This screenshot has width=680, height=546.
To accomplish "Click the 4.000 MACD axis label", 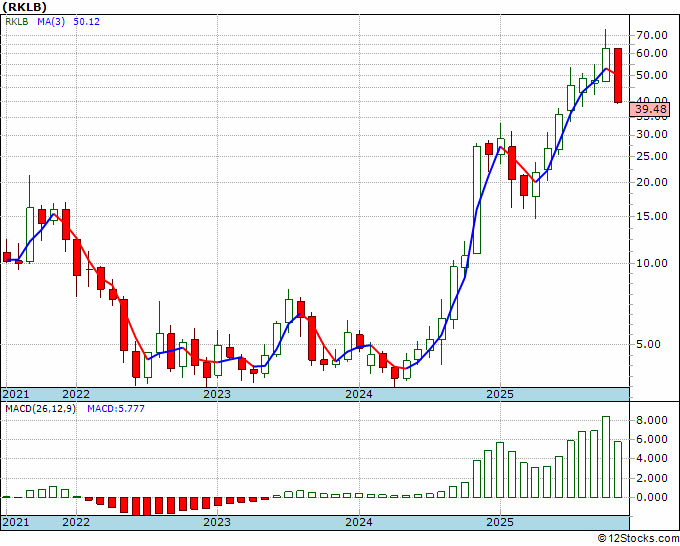I will tap(652, 458).
